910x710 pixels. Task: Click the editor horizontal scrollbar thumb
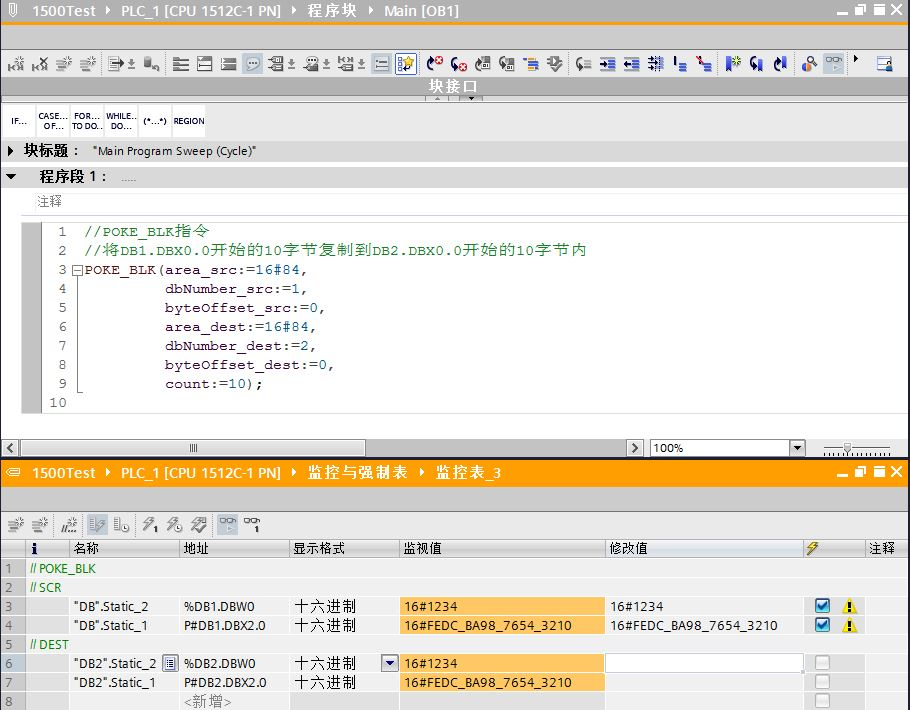tap(193, 448)
